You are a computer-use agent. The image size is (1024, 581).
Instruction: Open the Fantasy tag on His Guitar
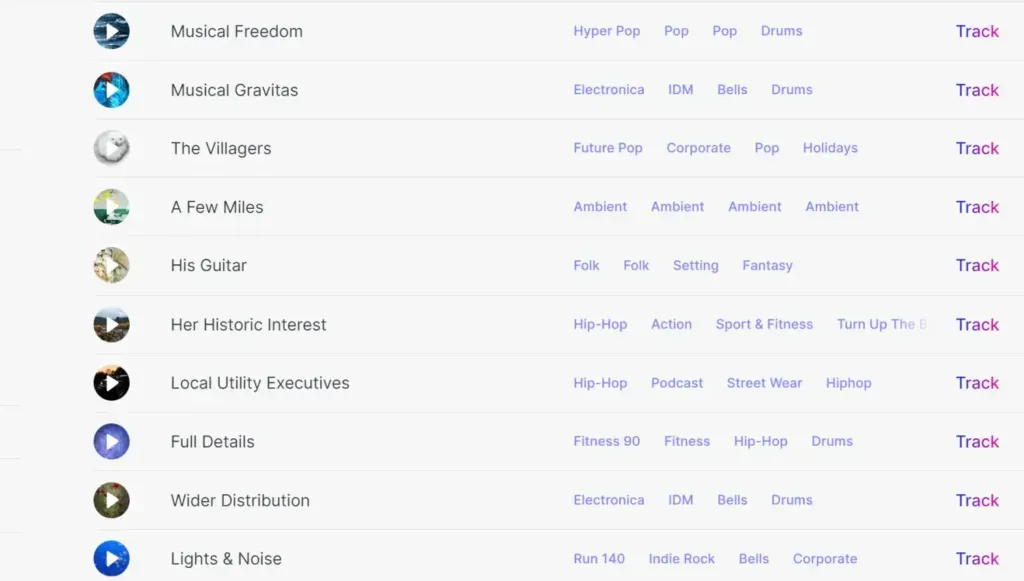pos(767,266)
